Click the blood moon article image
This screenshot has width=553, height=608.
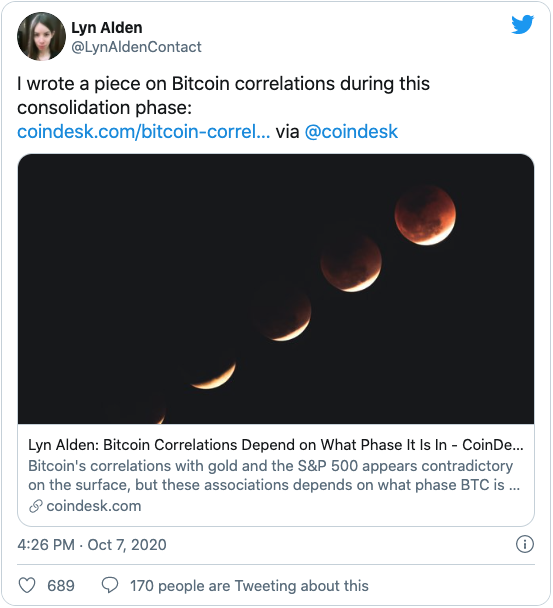click(x=276, y=289)
